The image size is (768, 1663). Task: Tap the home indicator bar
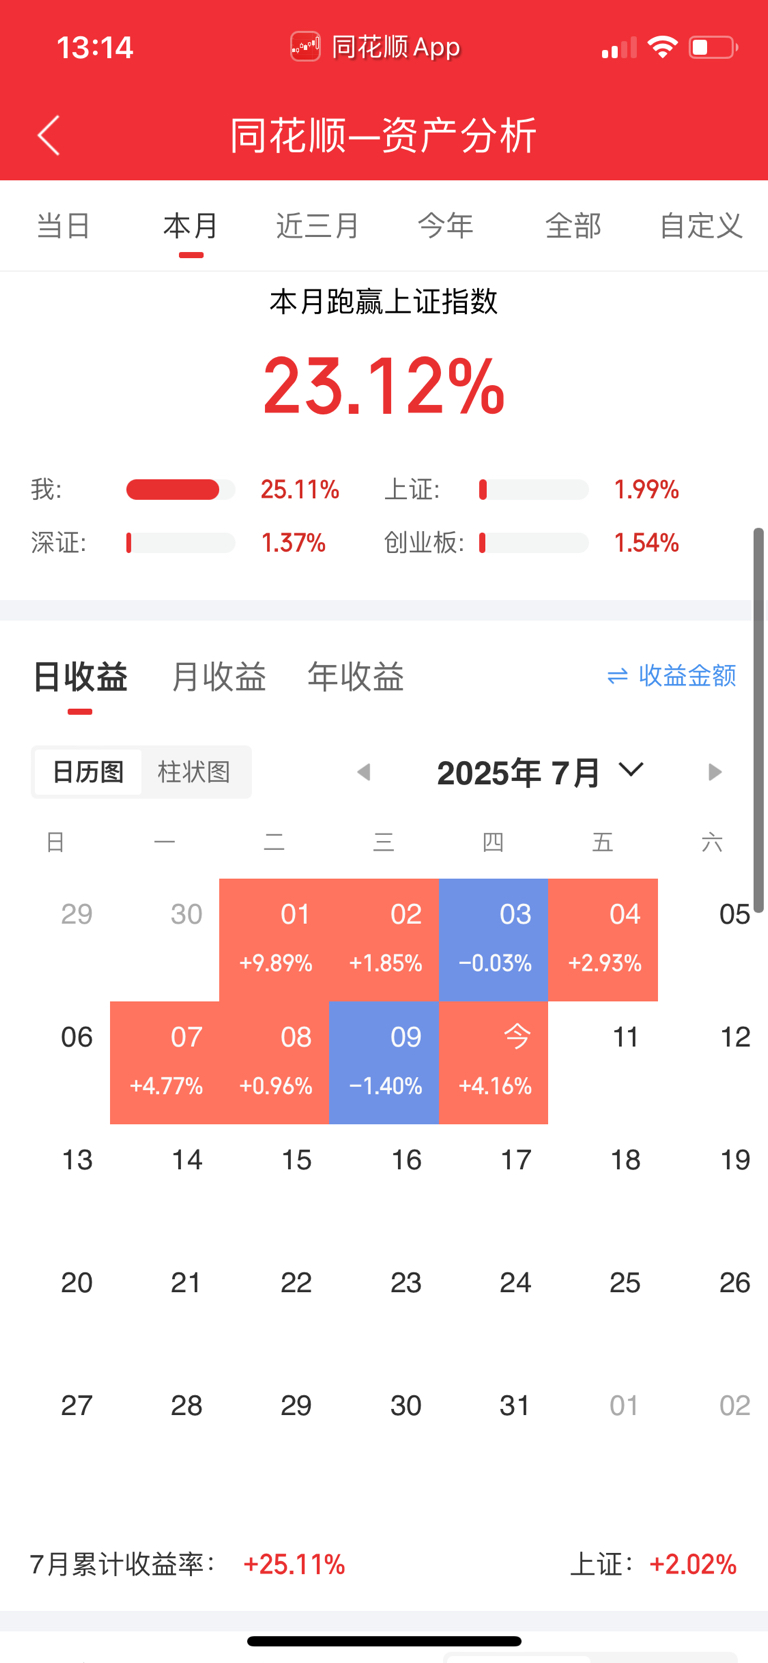click(384, 1641)
